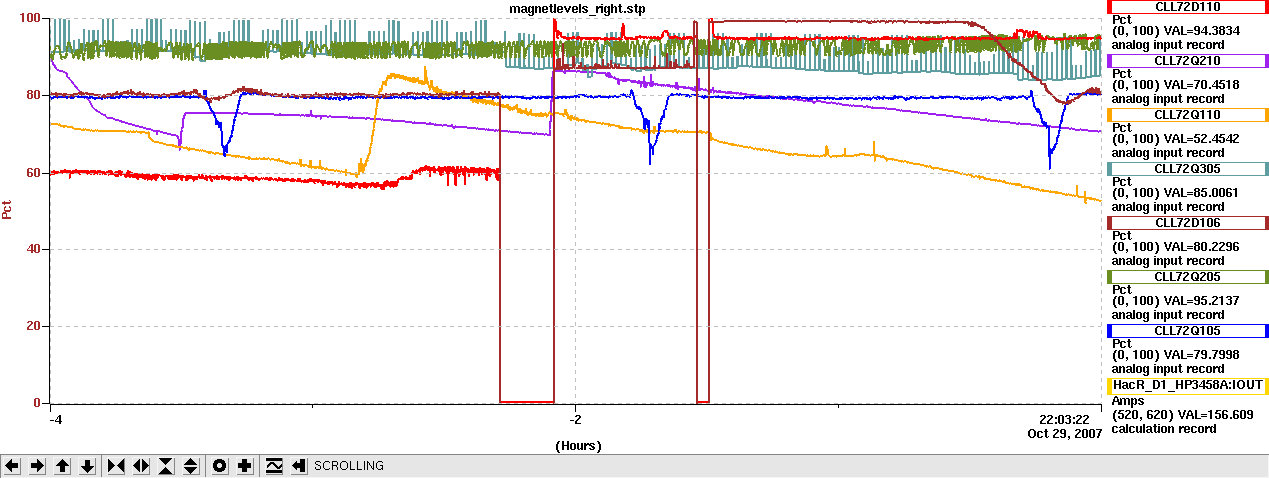Click the Amps unit label
Viewport: 1269px width, 478px height.
point(1129,400)
